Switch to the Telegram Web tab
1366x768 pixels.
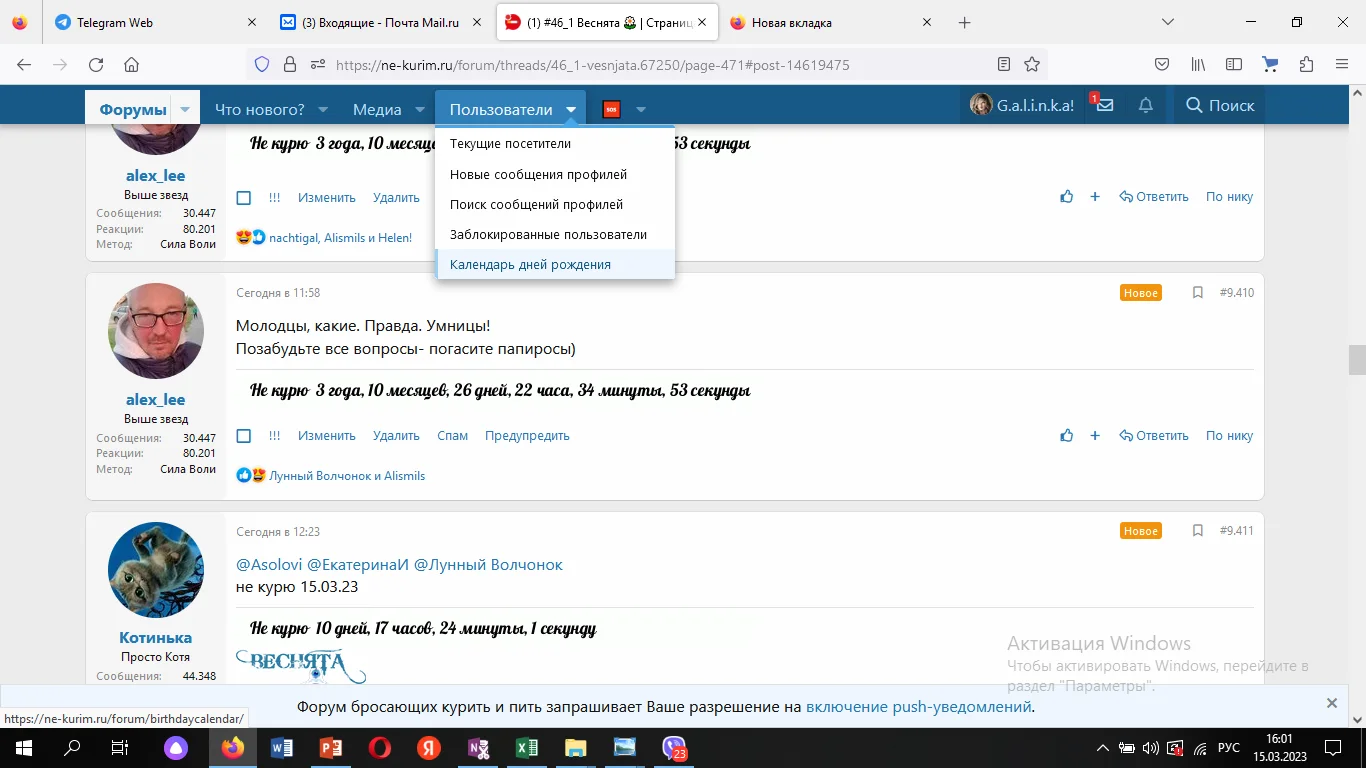[x=114, y=22]
